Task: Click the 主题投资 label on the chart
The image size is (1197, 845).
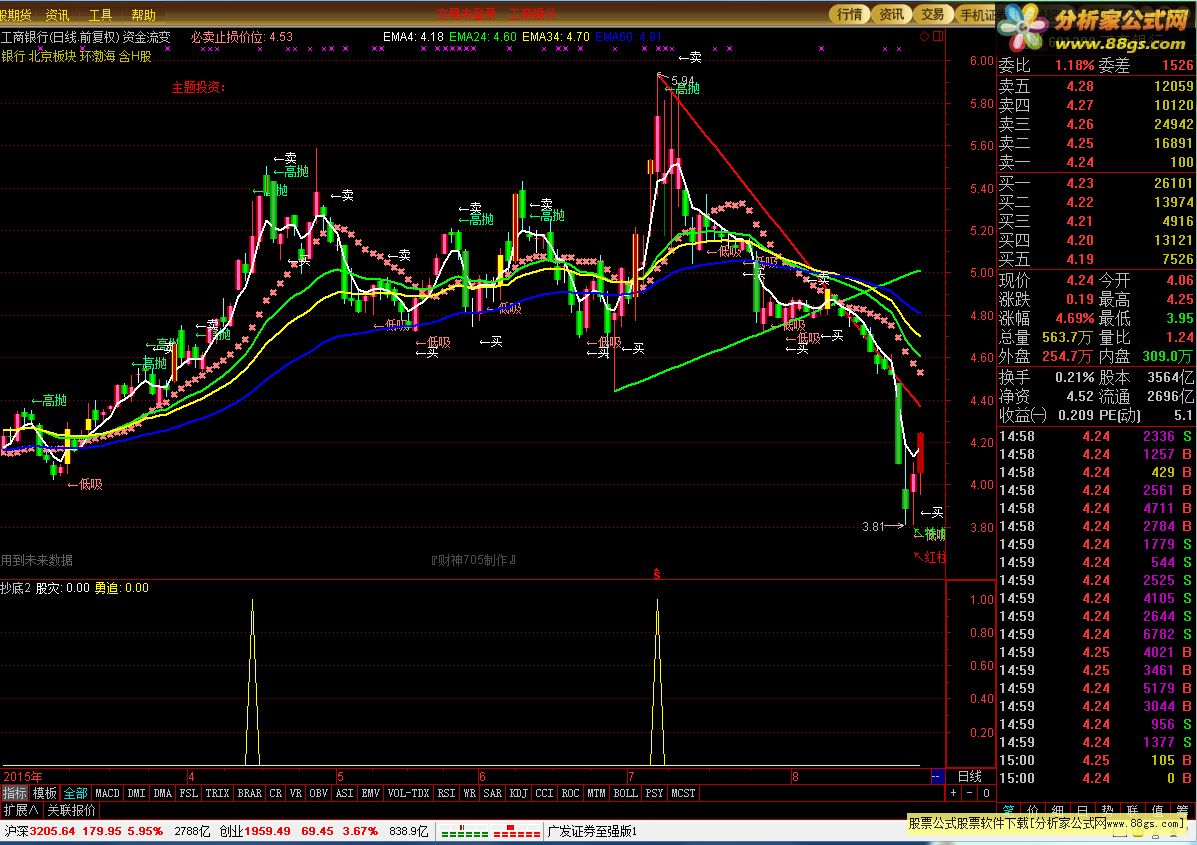Action: (x=198, y=88)
